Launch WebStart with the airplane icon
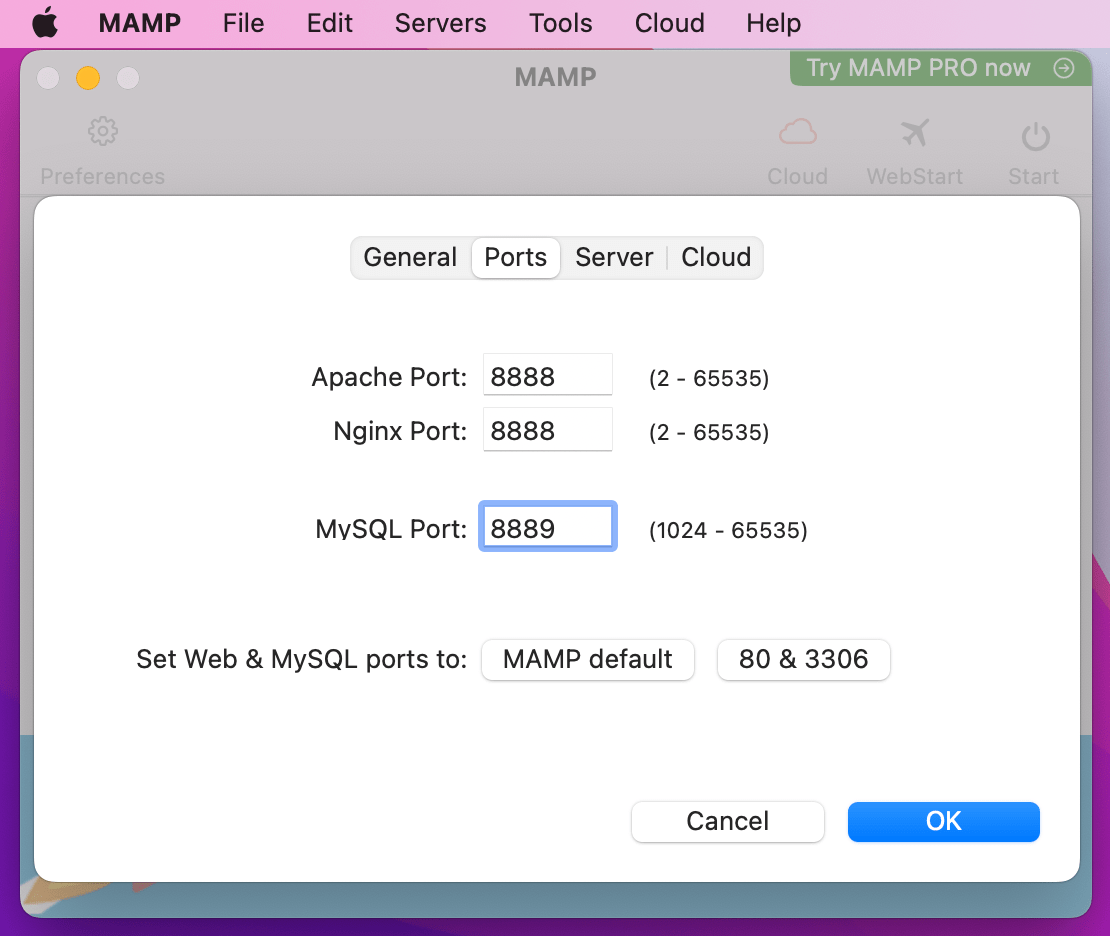Screen dimensions: 1110x936 (x=914, y=131)
